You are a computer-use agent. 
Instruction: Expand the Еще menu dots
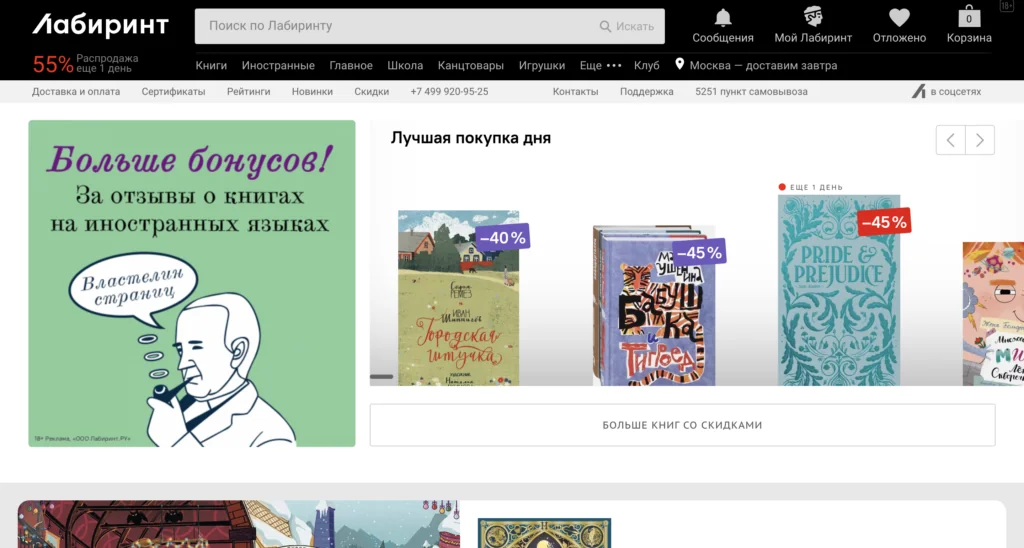(x=614, y=65)
